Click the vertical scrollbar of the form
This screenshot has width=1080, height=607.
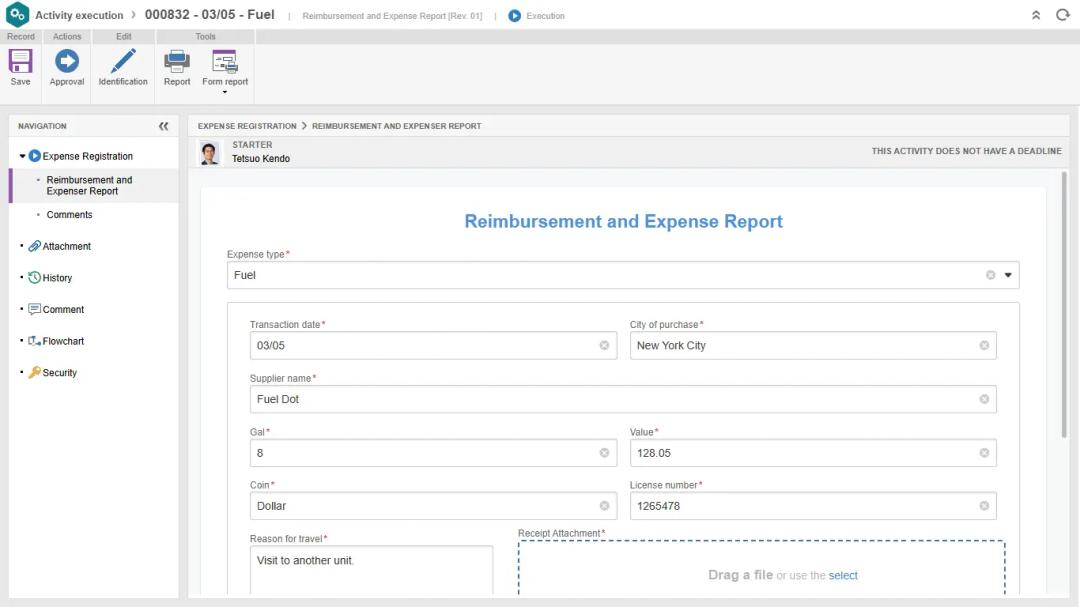[x=1063, y=300]
